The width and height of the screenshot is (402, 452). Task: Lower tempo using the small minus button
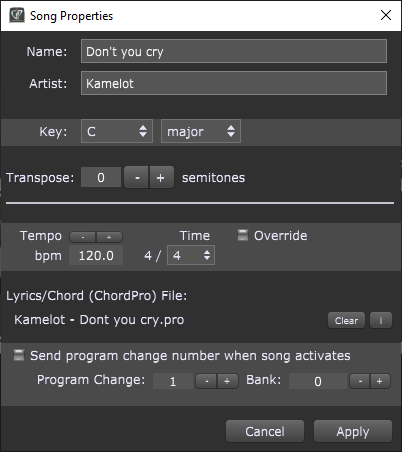(x=83, y=237)
